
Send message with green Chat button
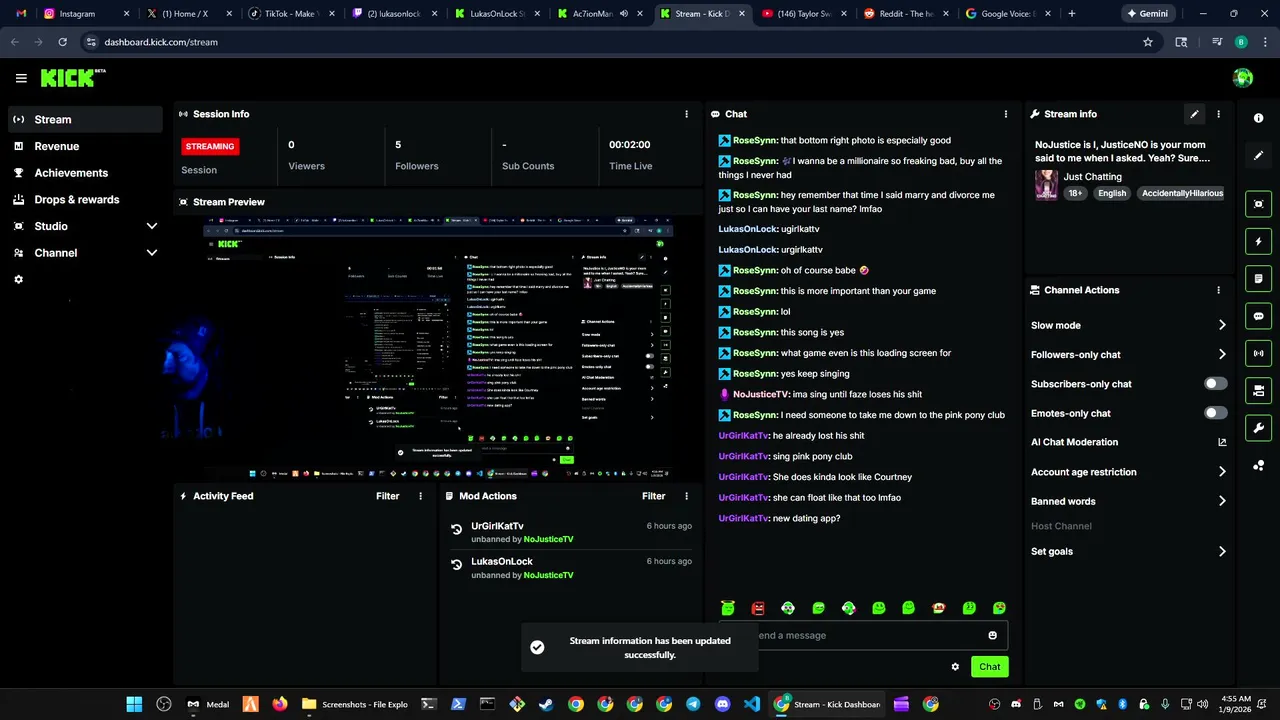coord(989,667)
